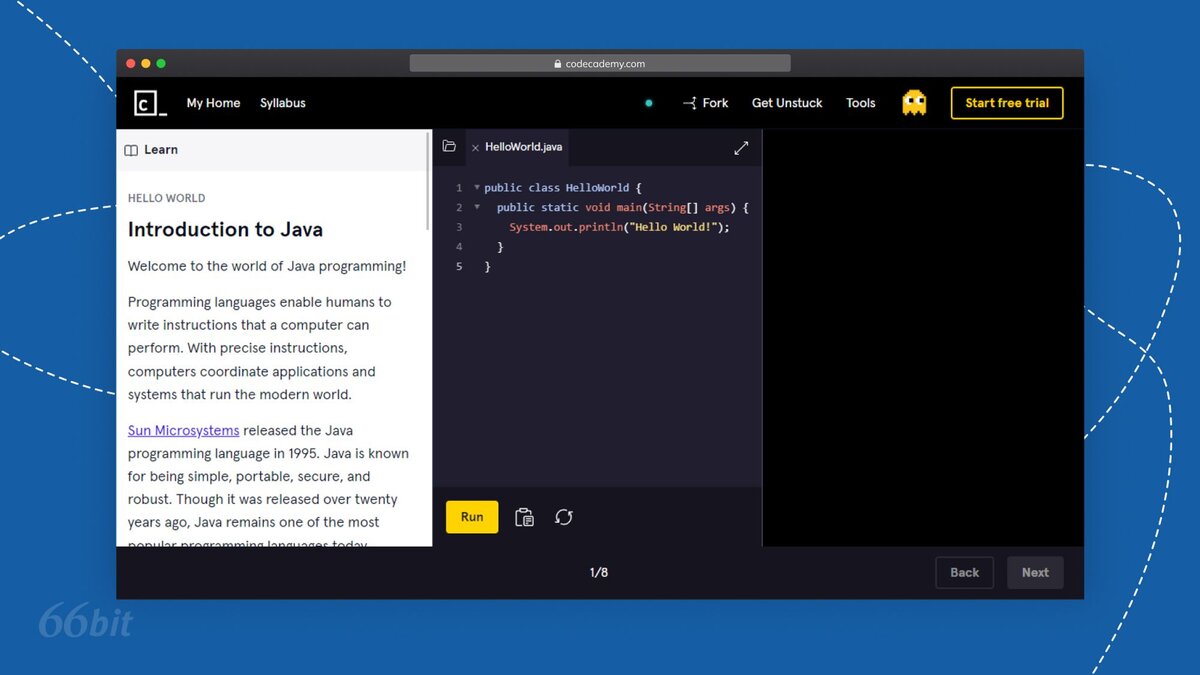Expand the code editor to fullscreen
The image size is (1200, 675).
[741, 148]
